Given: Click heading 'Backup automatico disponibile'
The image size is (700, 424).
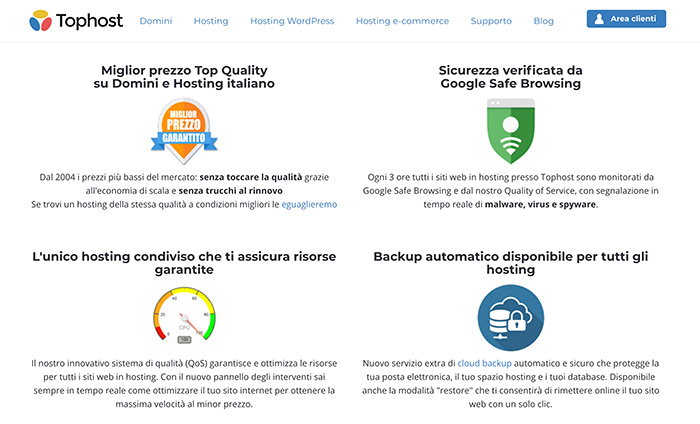Looking at the screenshot, I should [510, 263].
